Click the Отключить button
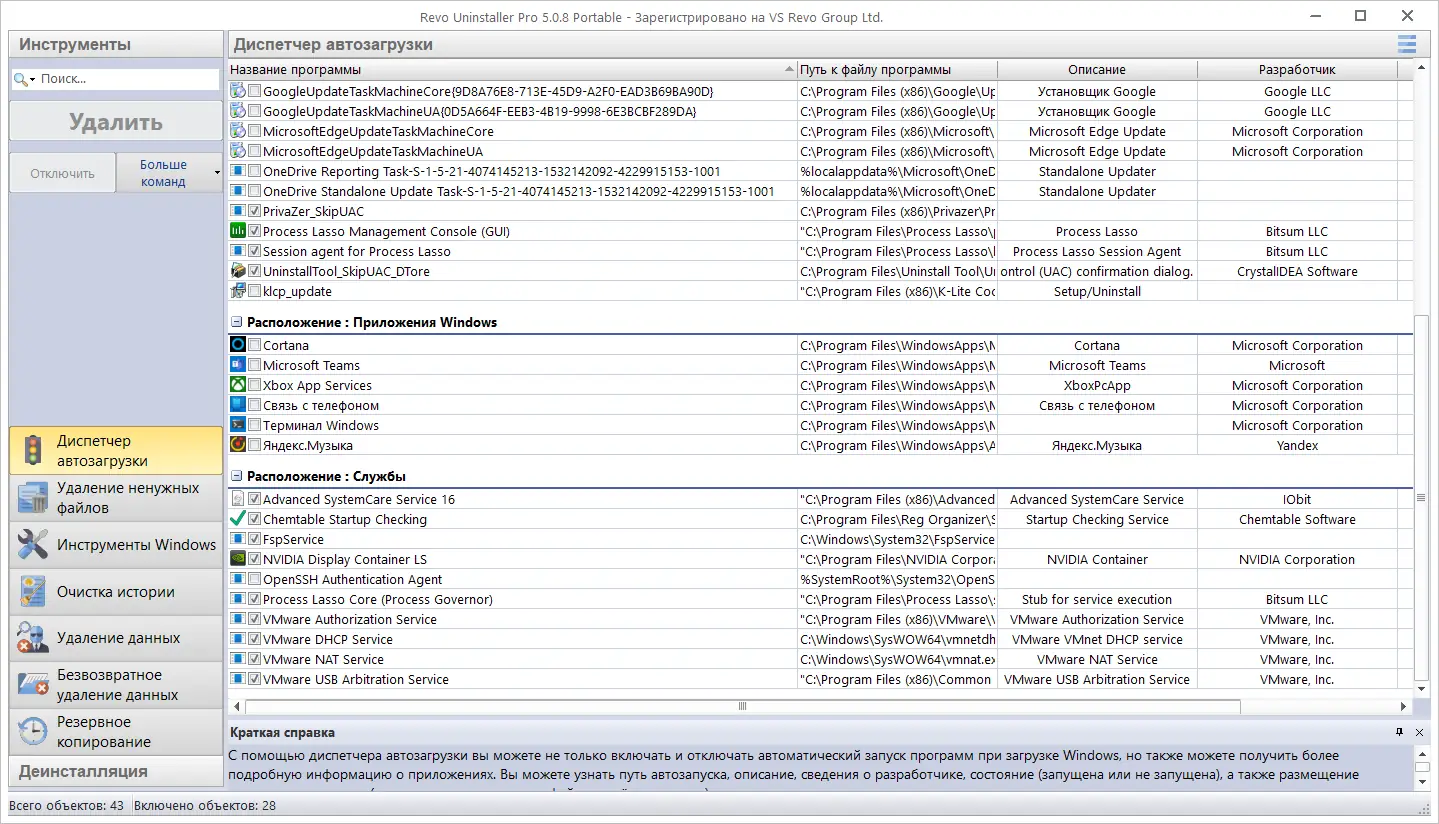The image size is (1439, 824). coord(62,173)
